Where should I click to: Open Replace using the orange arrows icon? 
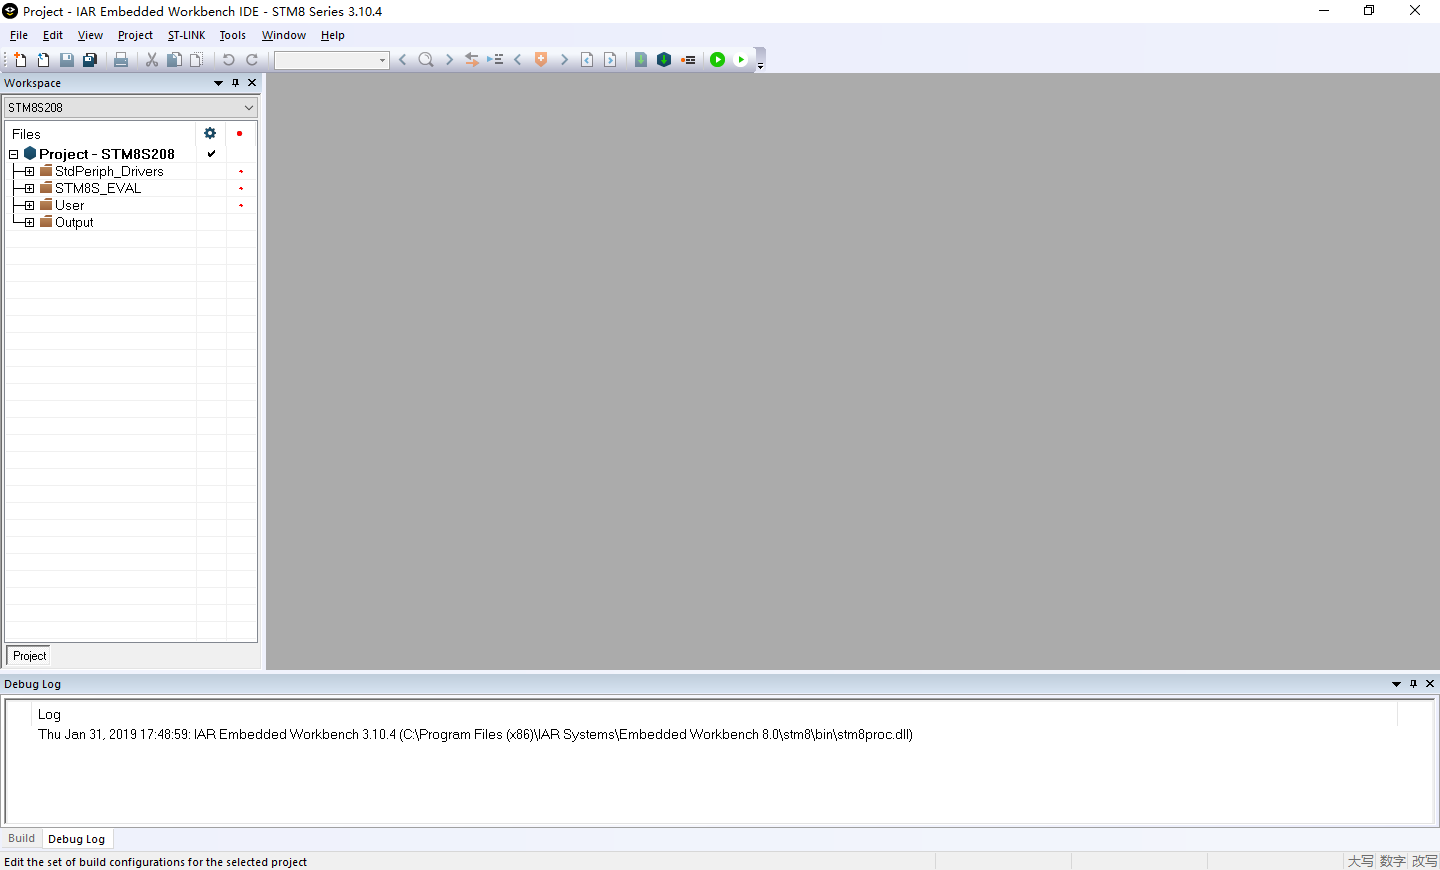[x=472, y=60]
